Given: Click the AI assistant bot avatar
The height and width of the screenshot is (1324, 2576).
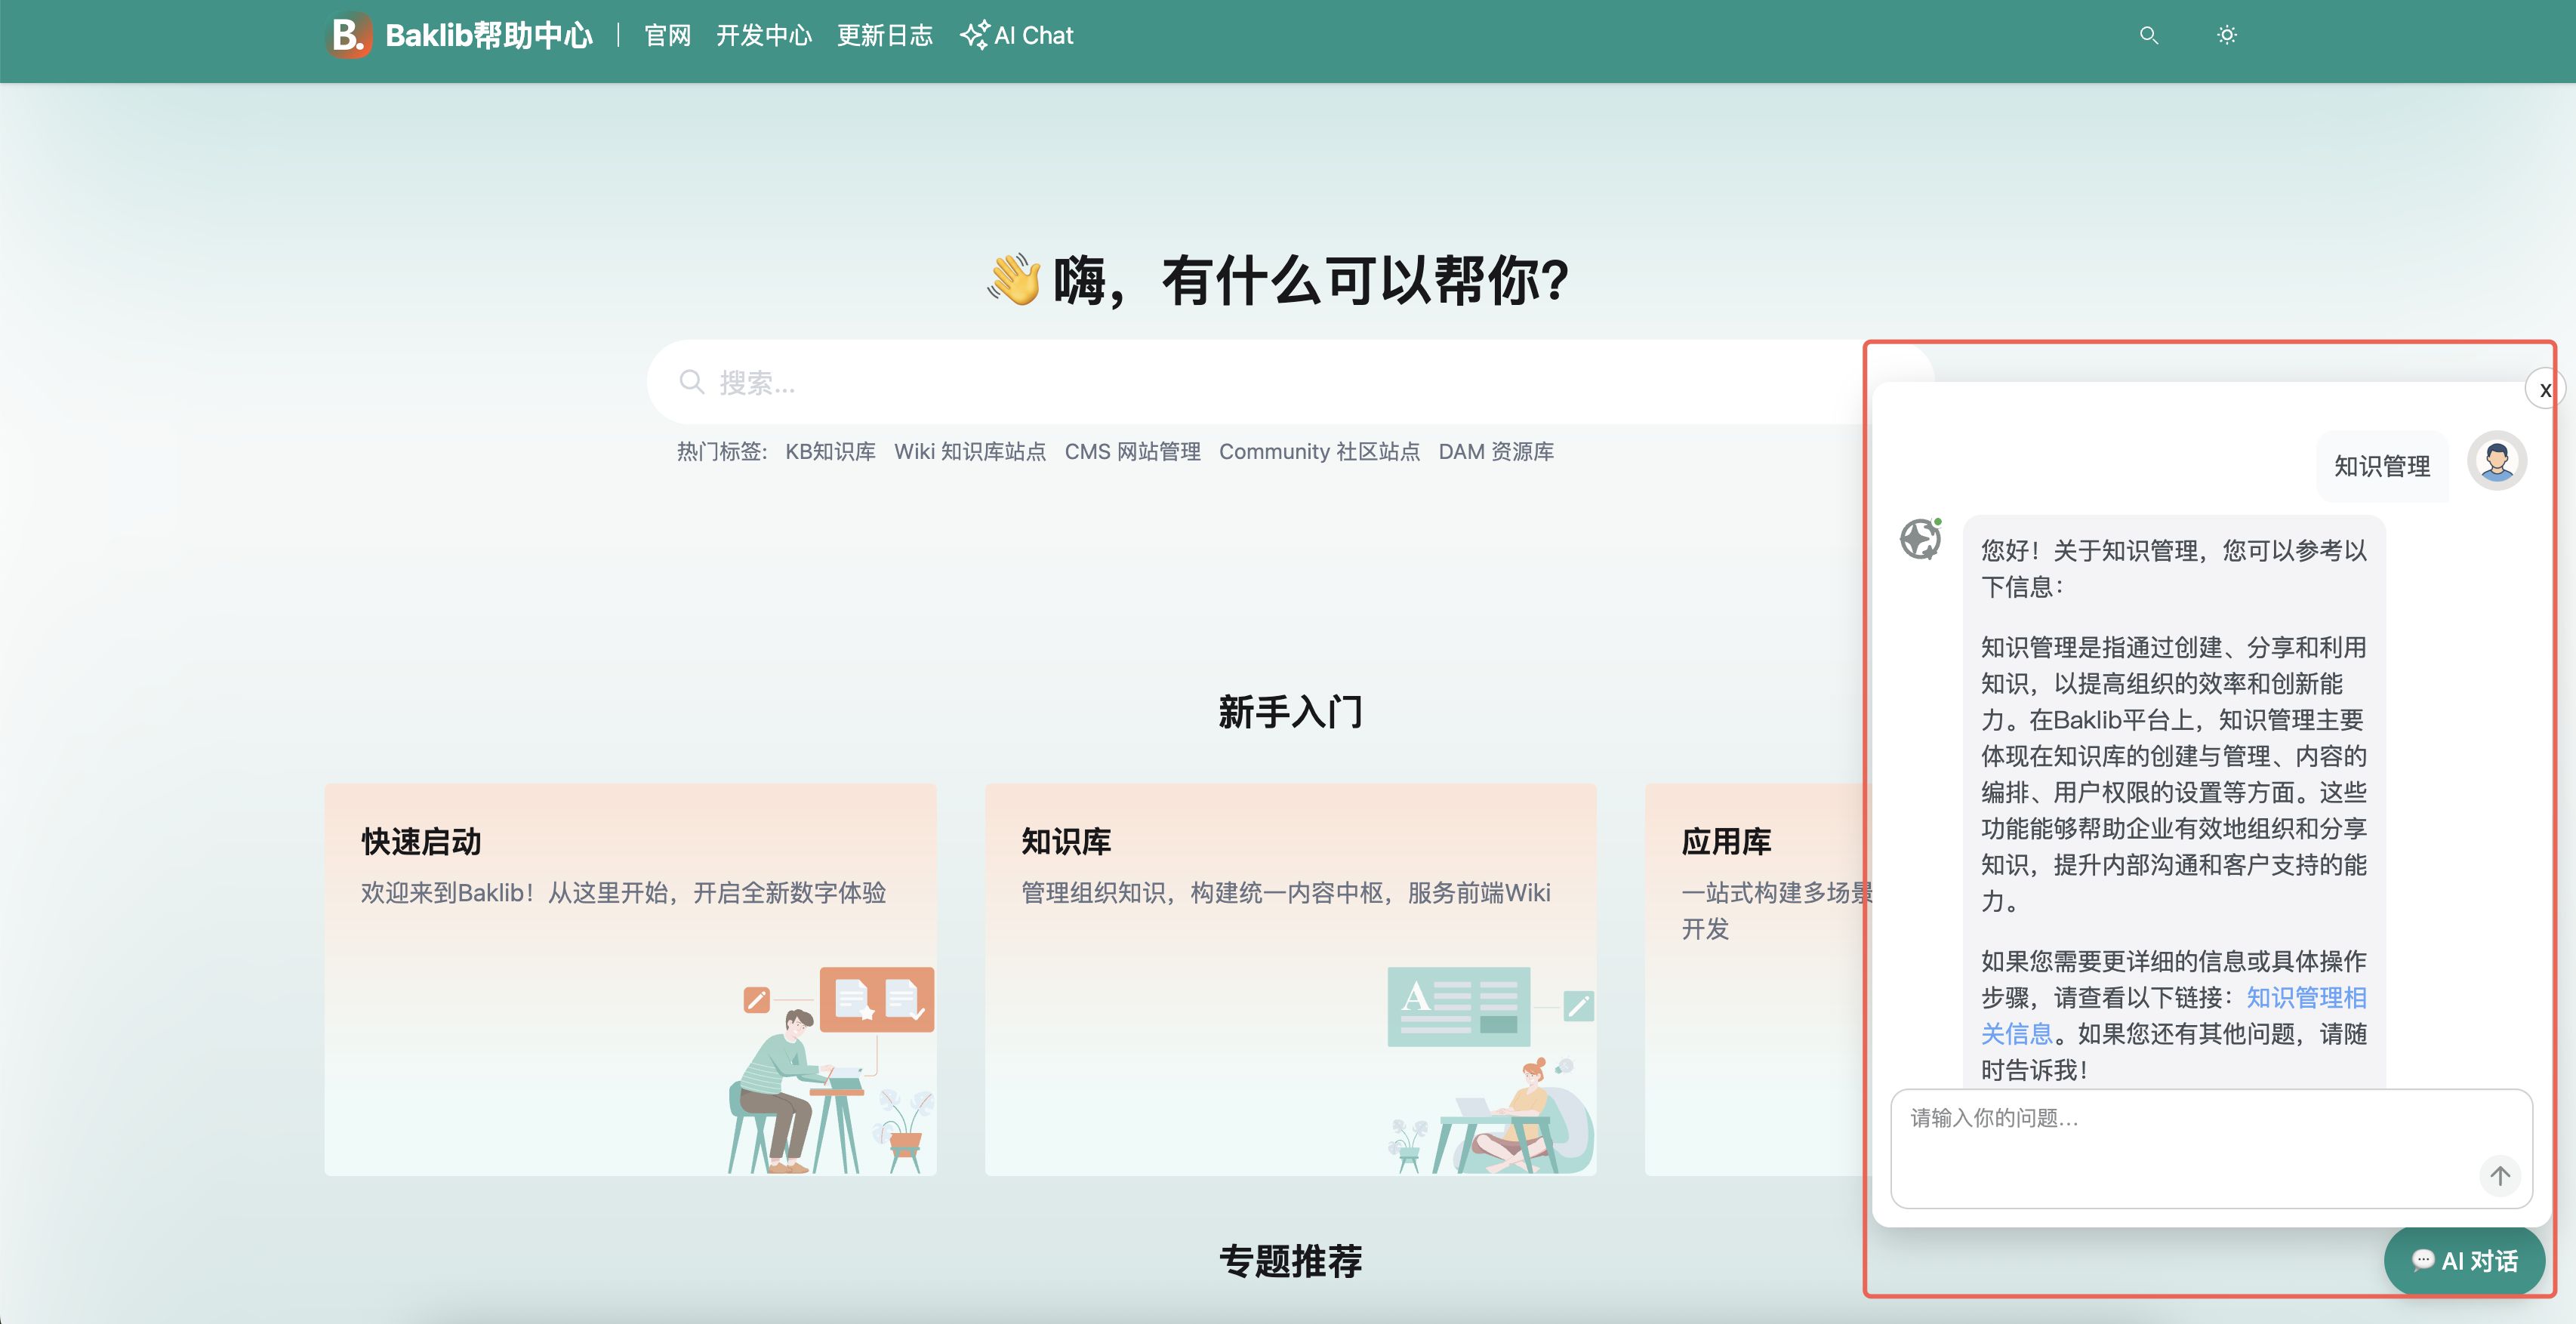Looking at the screenshot, I should [1920, 539].
